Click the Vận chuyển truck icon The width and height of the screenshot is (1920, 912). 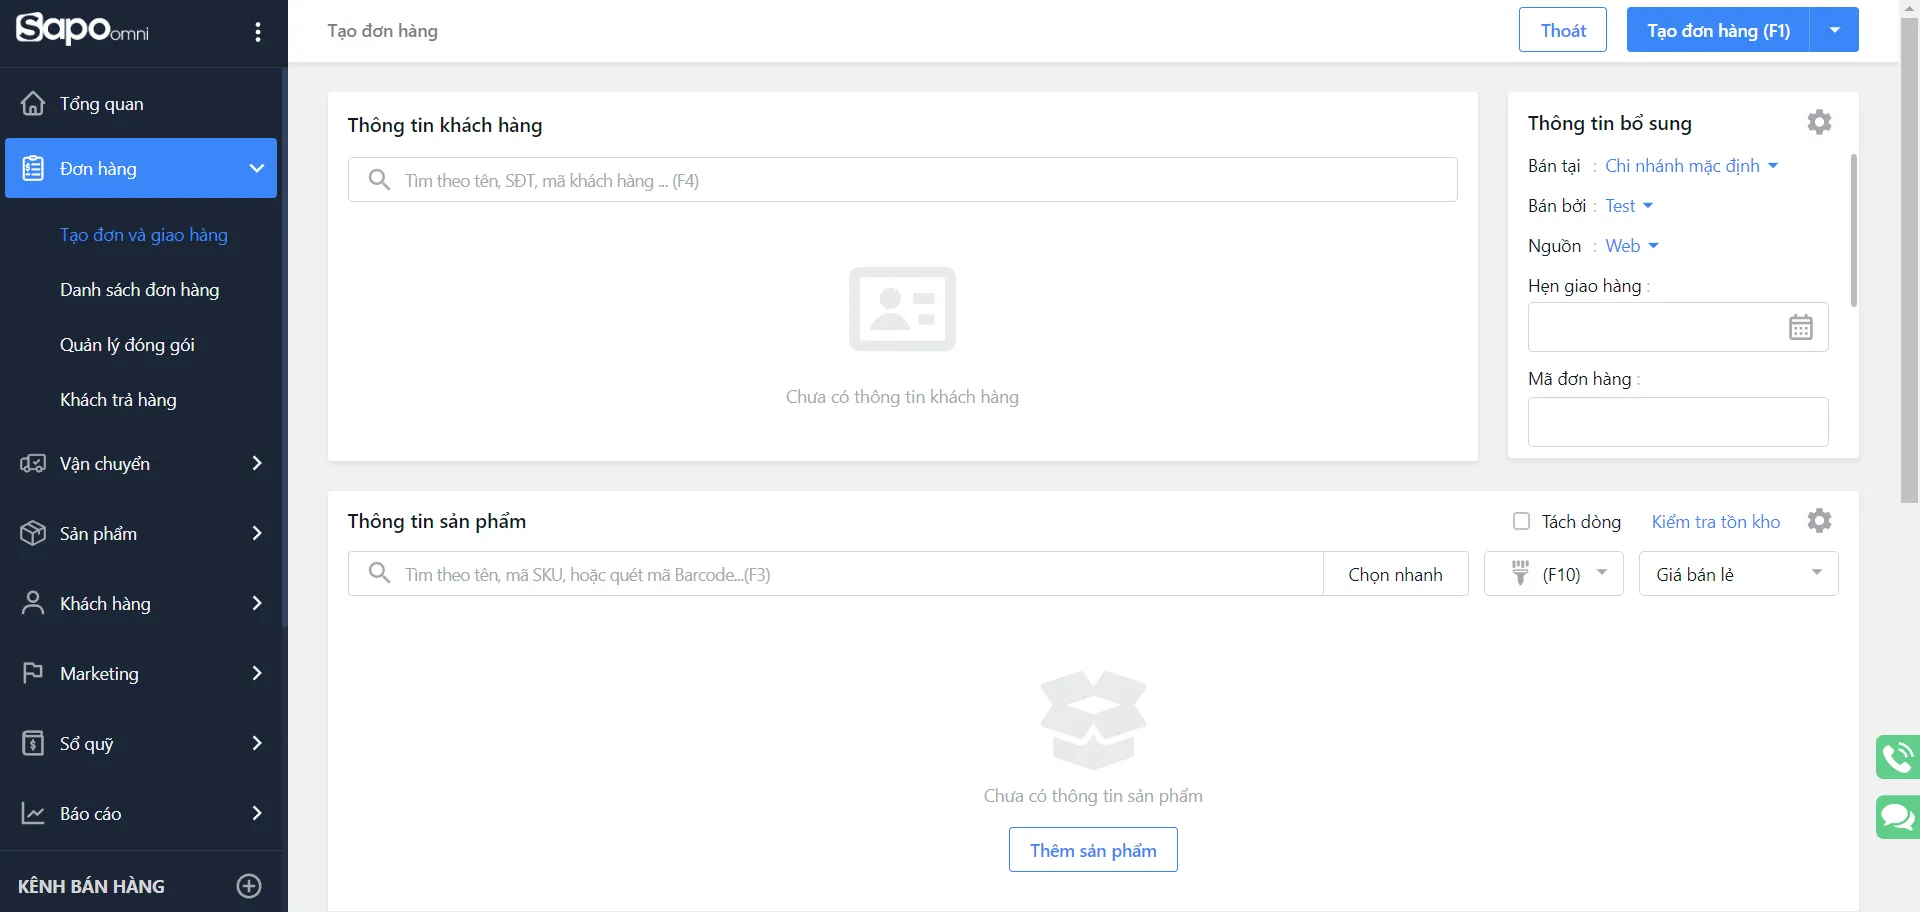33,463
